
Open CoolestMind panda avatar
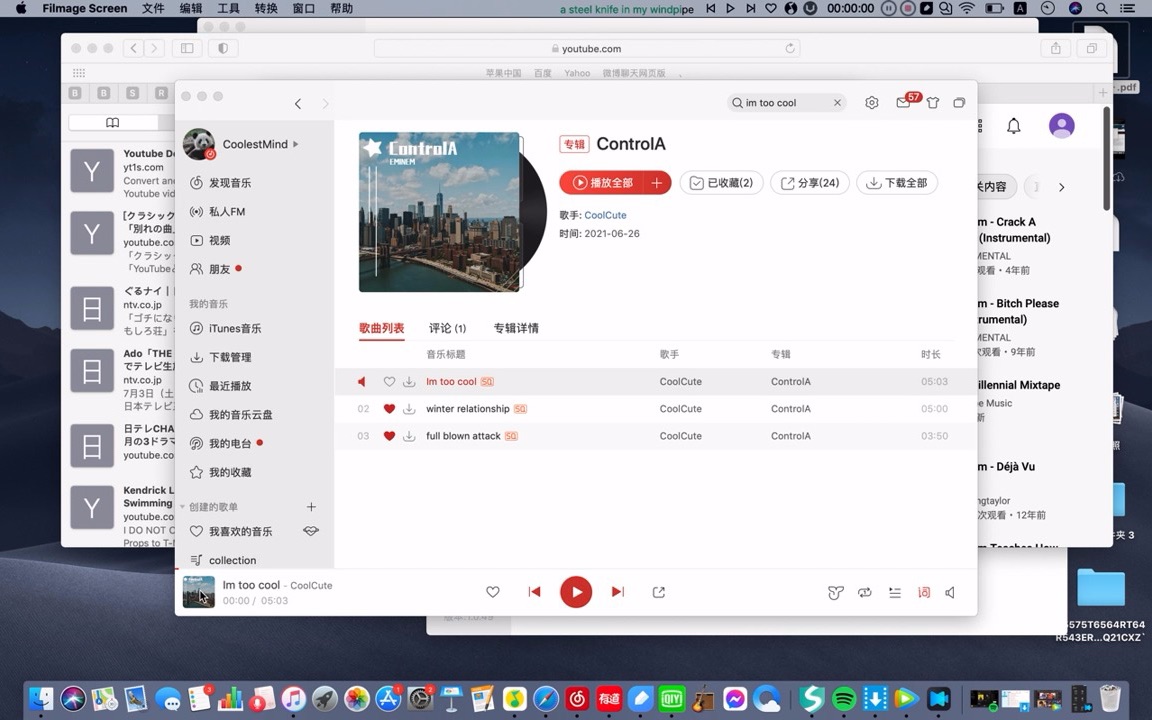198,143
